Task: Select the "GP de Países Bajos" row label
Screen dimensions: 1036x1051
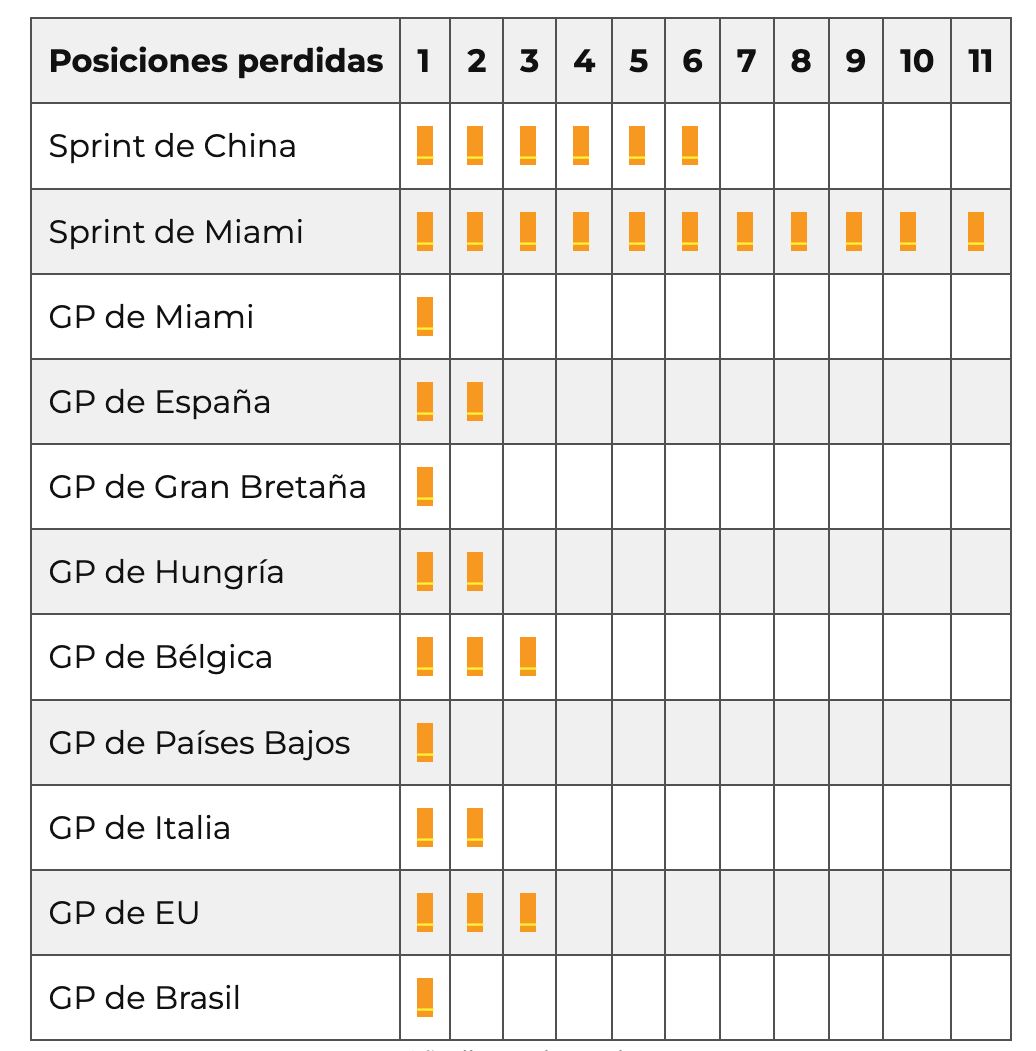Action: click(x=199, y=743)
